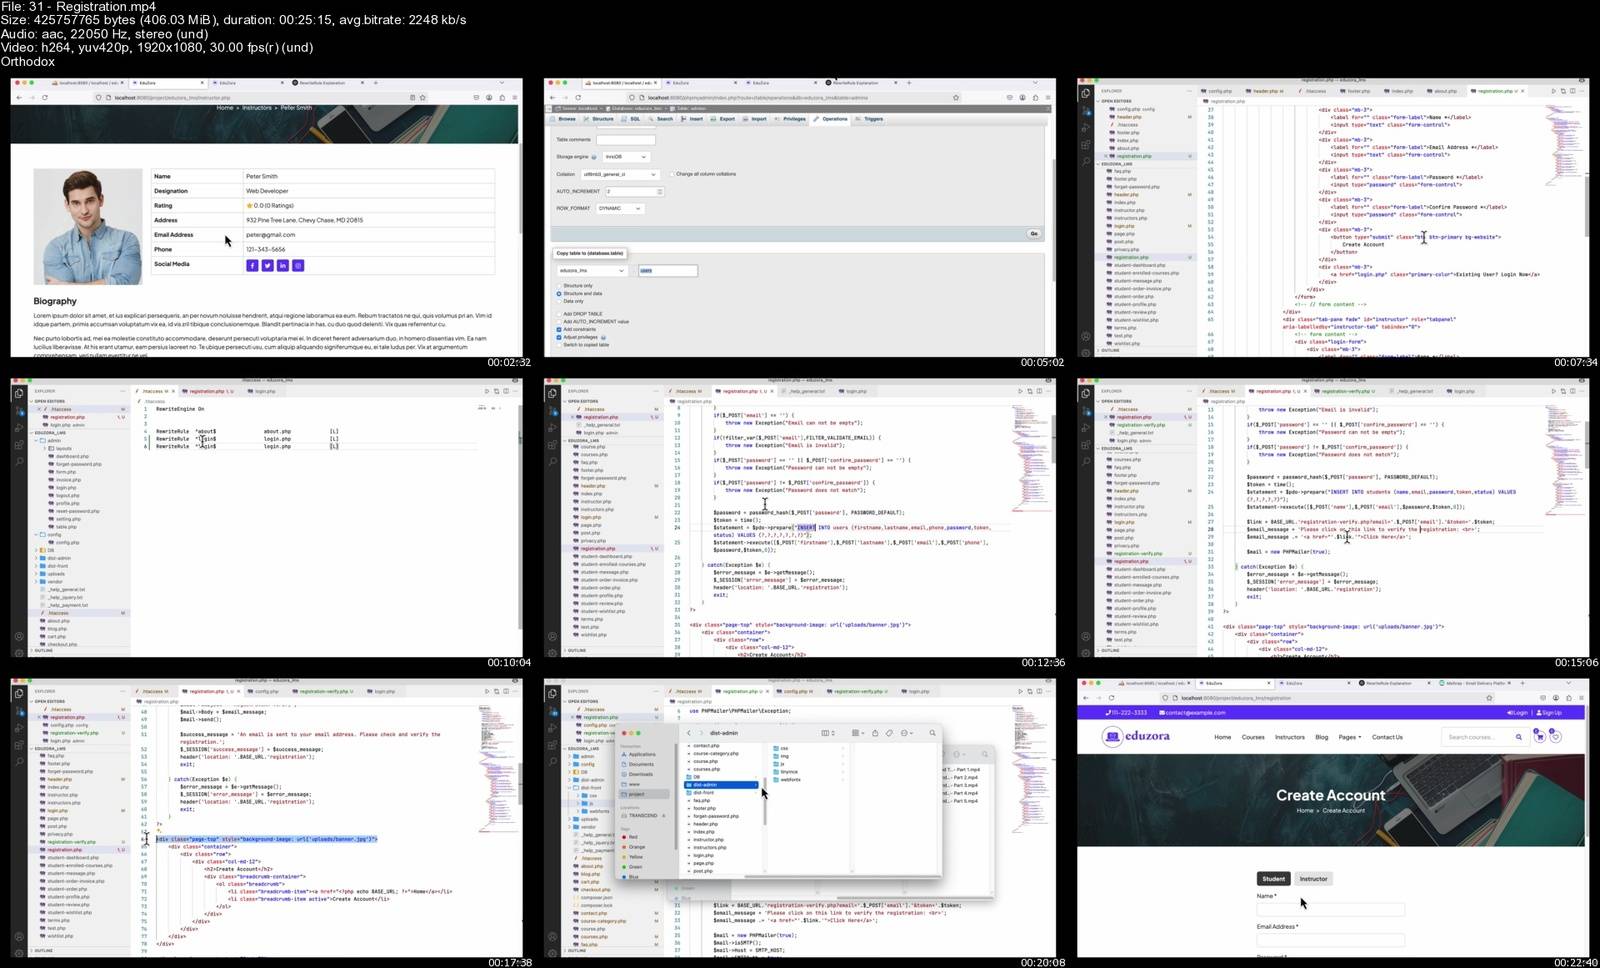1600x968 pixels.
Task: Click the cart icon in the eduzora header
Action: coord(1540,737)
